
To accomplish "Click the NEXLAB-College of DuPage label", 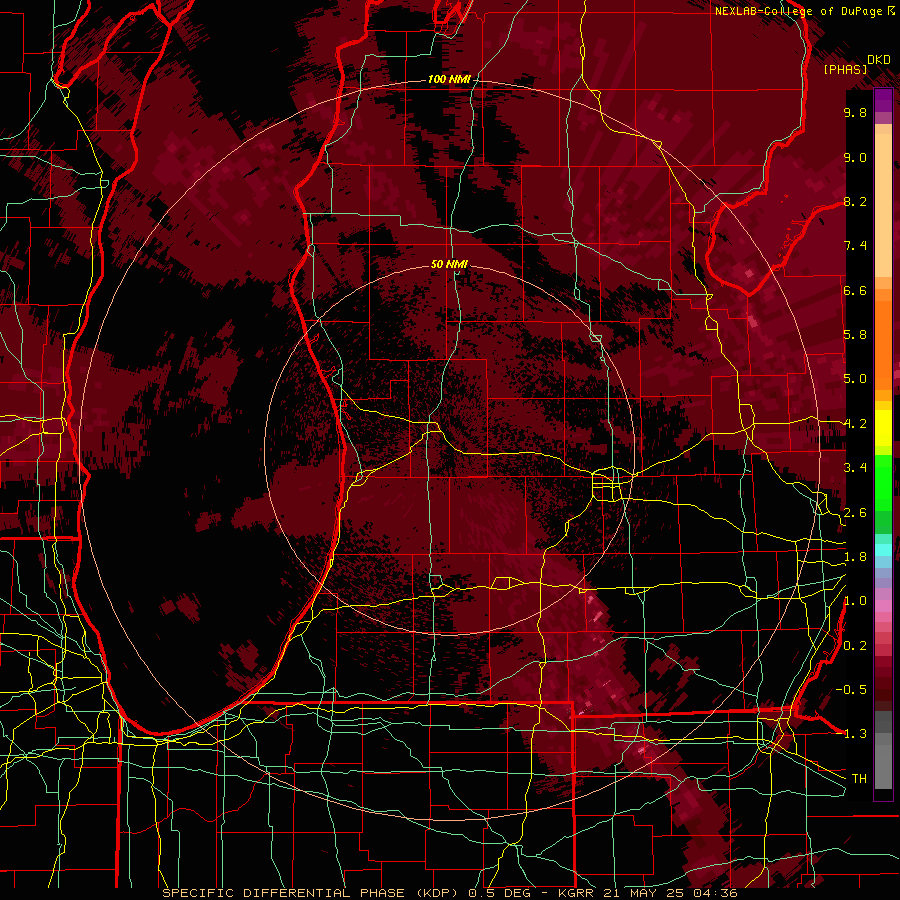I will 799,11.
